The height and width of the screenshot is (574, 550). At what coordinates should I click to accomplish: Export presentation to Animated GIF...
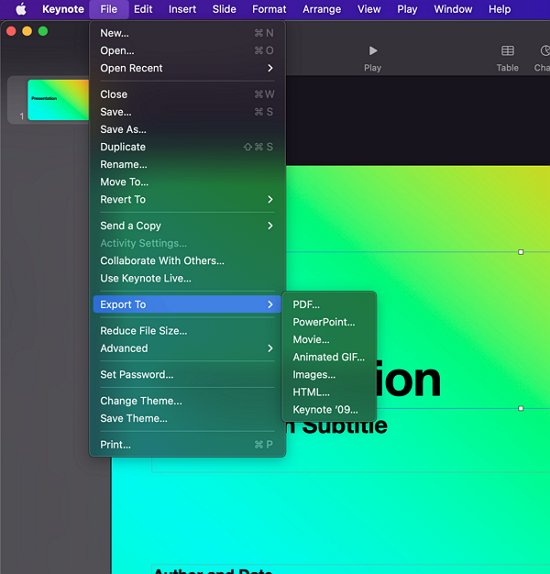click(329, 357)
